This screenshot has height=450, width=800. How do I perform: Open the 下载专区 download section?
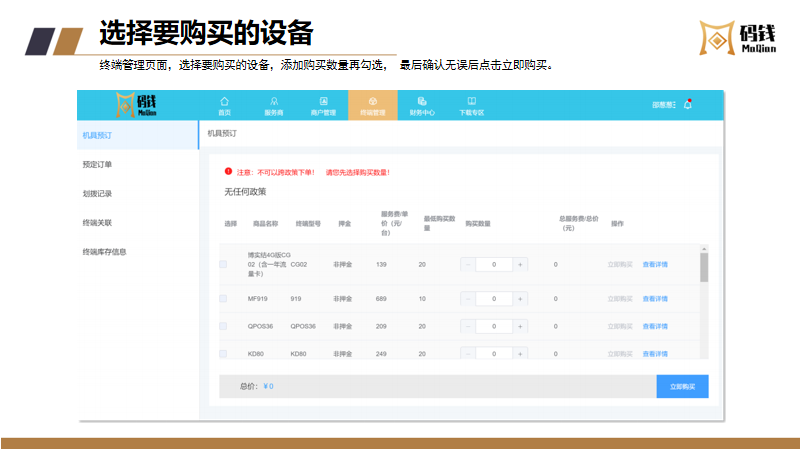pyautogui.click(x=471, y=101)
